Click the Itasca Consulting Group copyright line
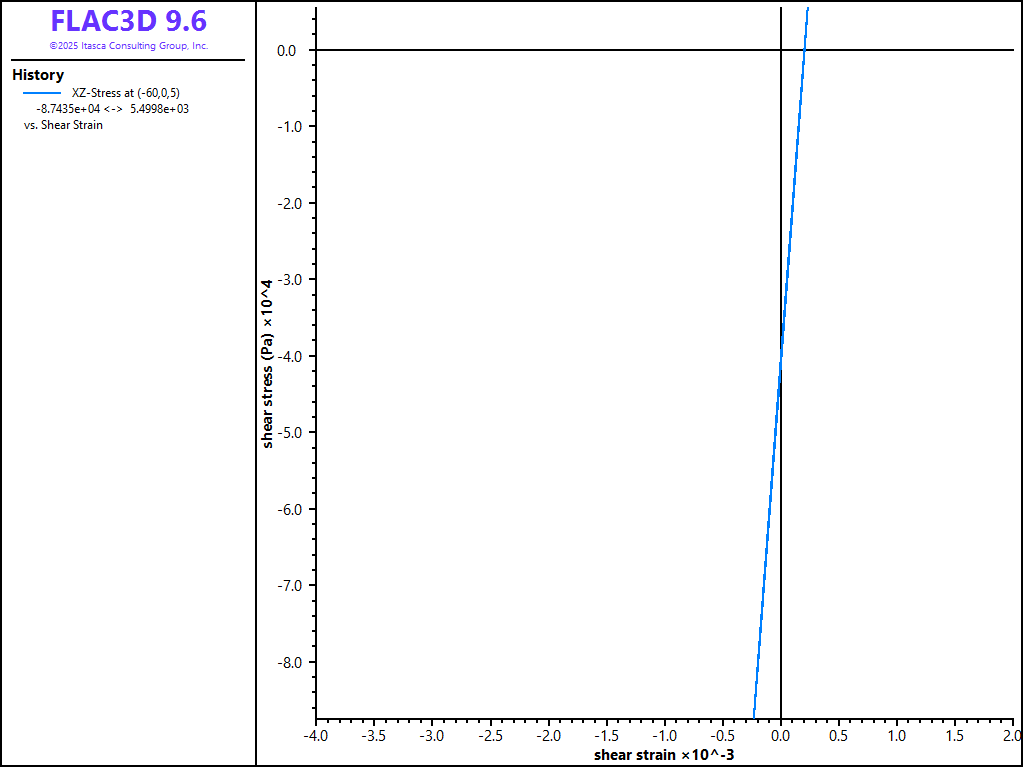 [129, 46]
